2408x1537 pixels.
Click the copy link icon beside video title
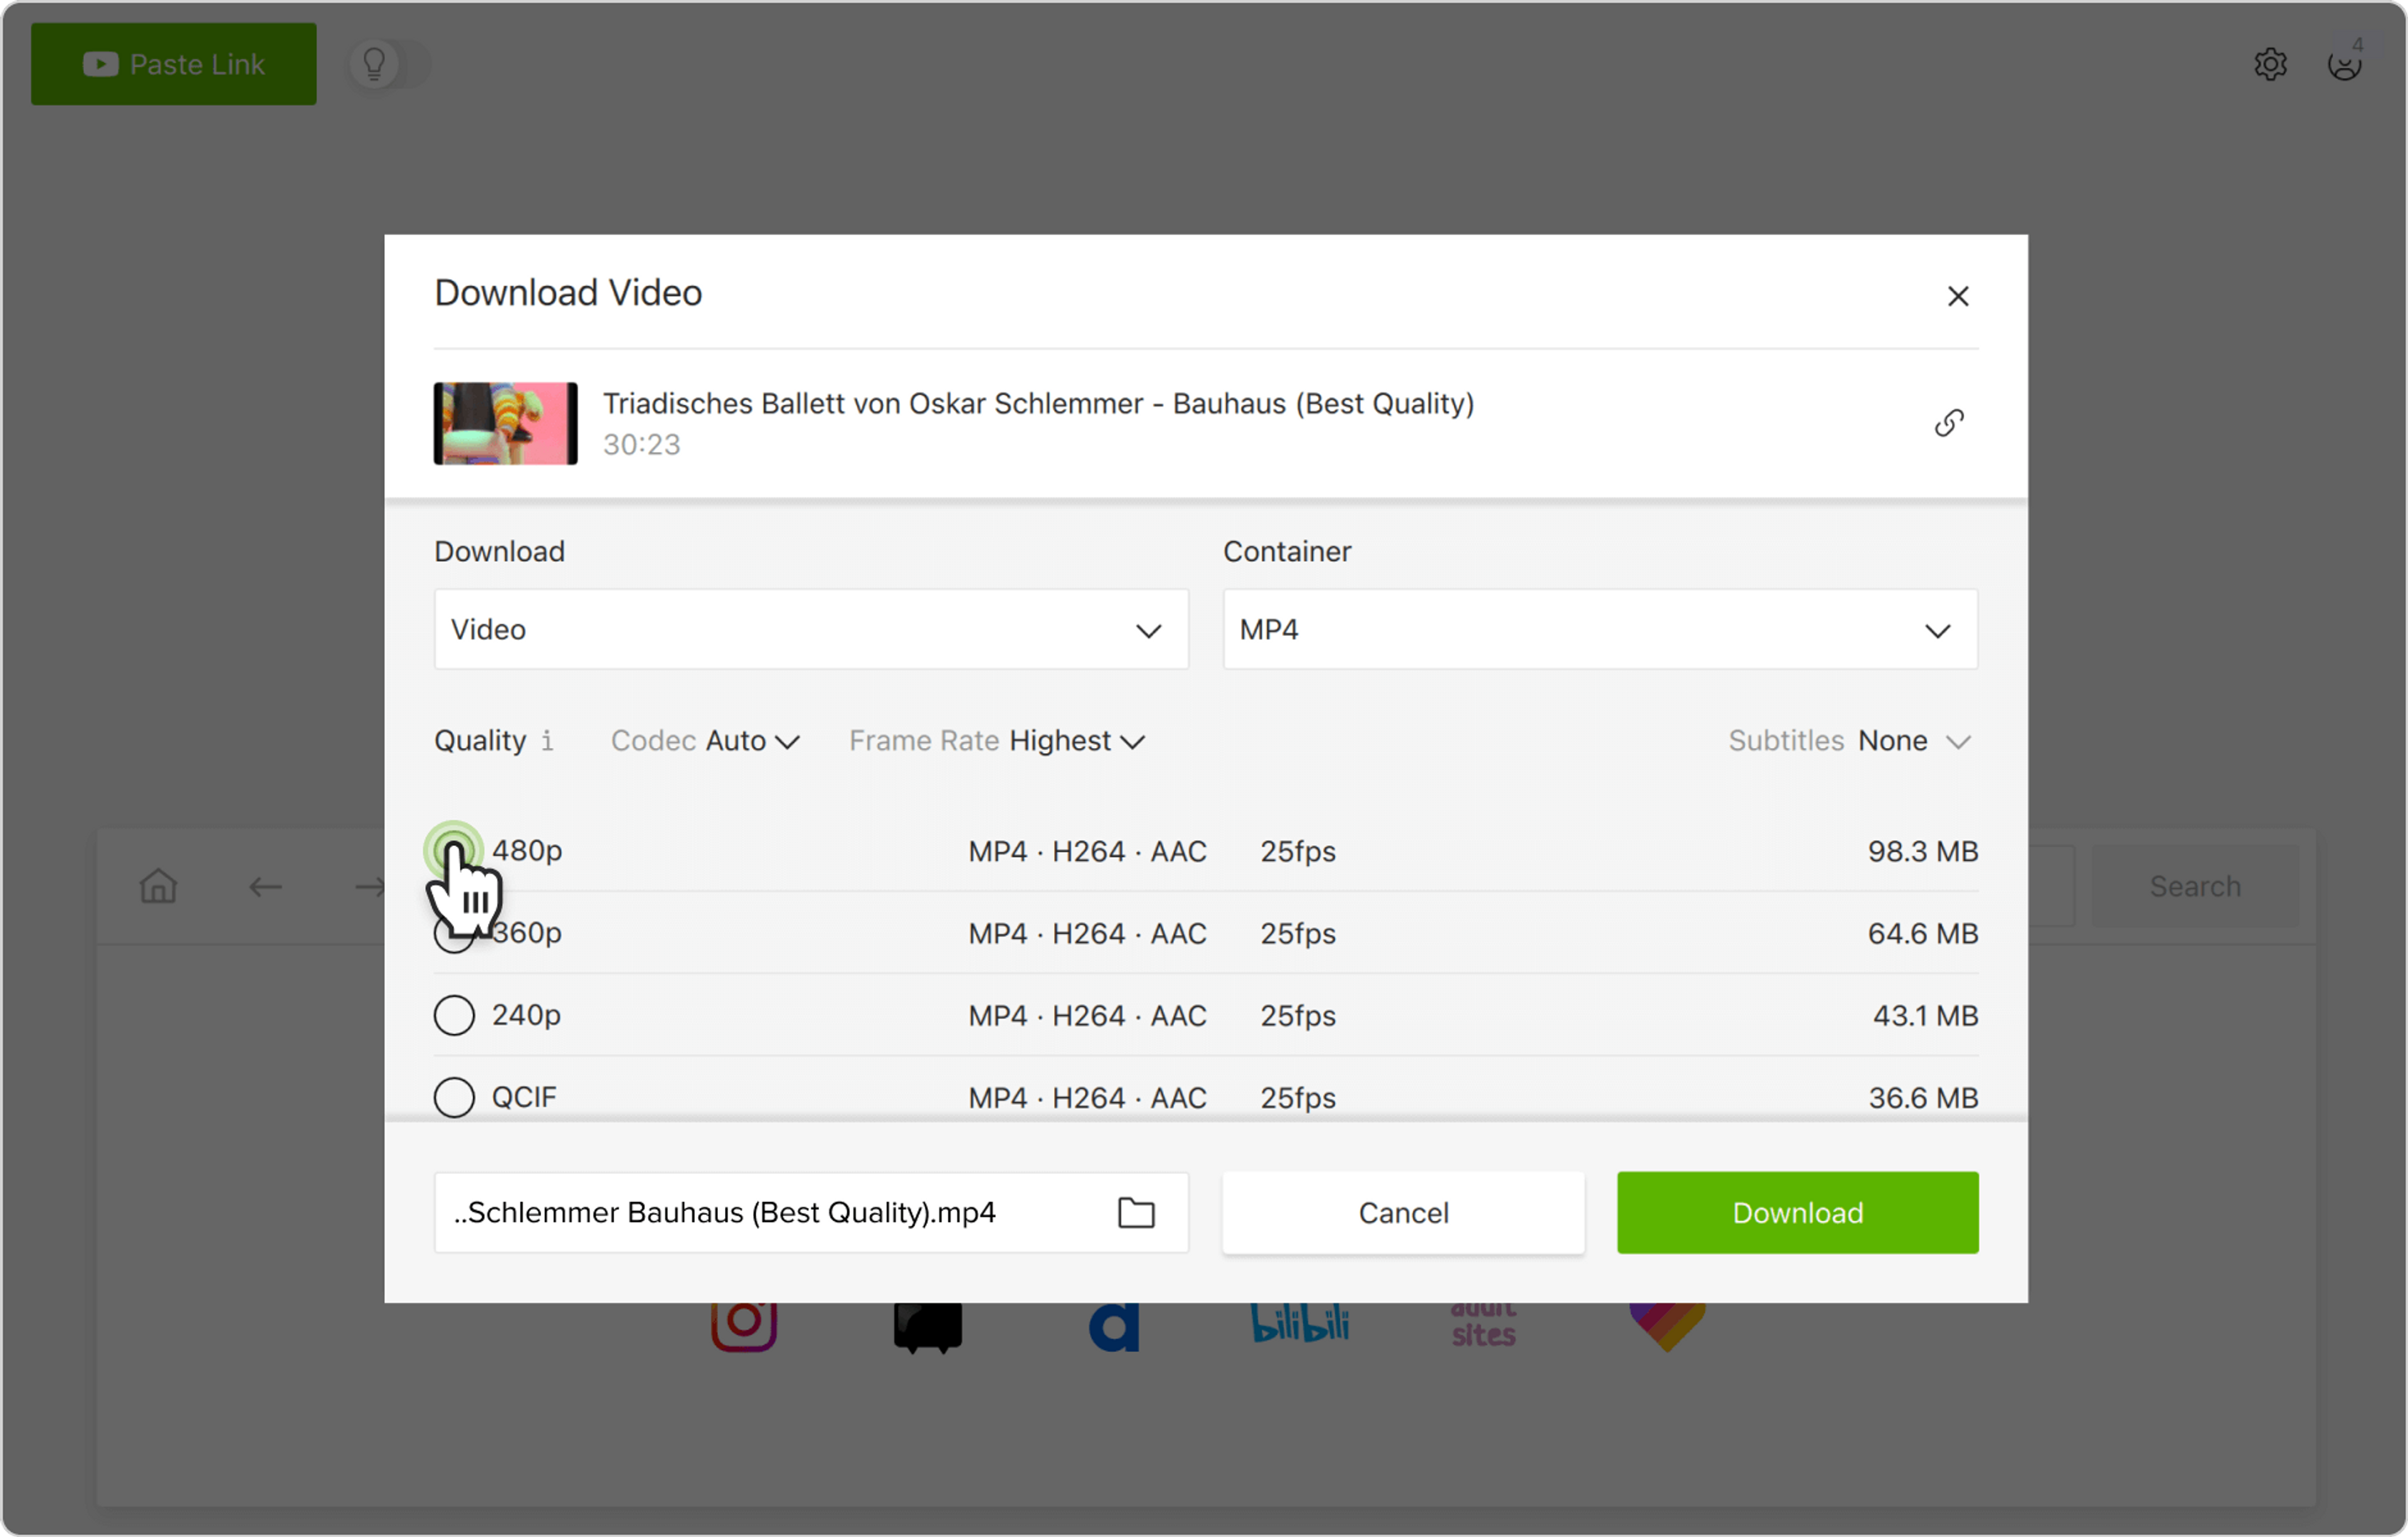[1948, 423]
